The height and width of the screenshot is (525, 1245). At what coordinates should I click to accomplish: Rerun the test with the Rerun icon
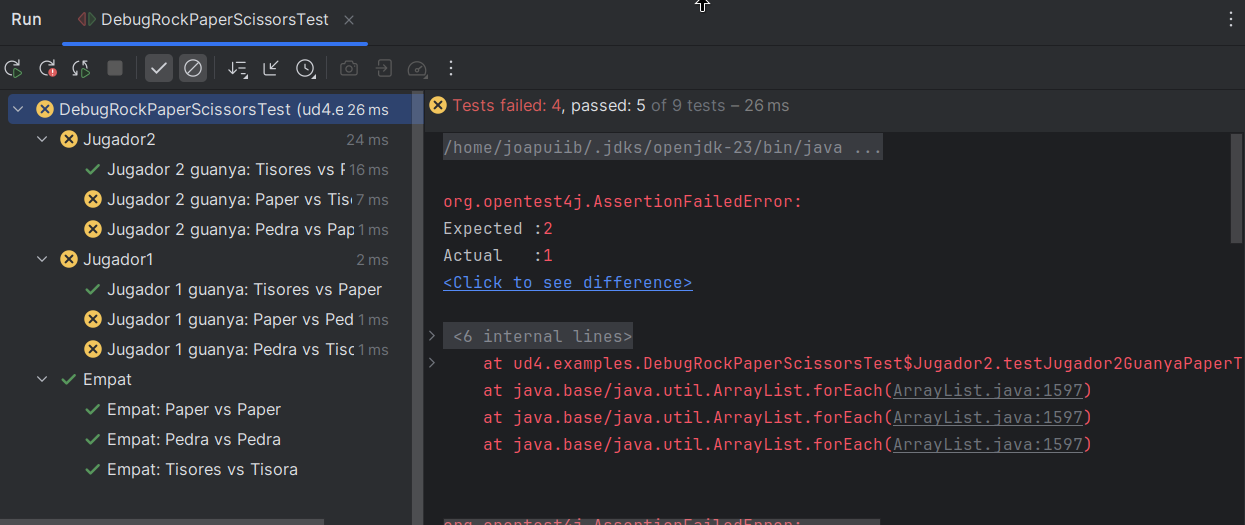(x=14, y=69)
